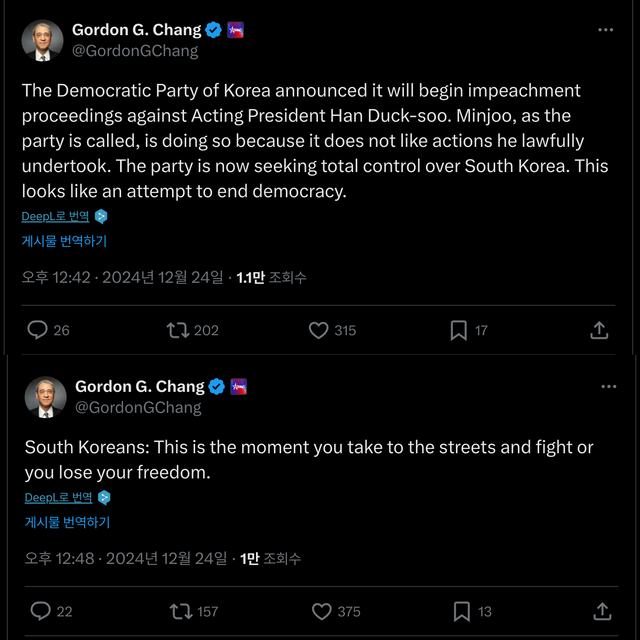Click DeepL translate link under first tweet

pos(56,216)
